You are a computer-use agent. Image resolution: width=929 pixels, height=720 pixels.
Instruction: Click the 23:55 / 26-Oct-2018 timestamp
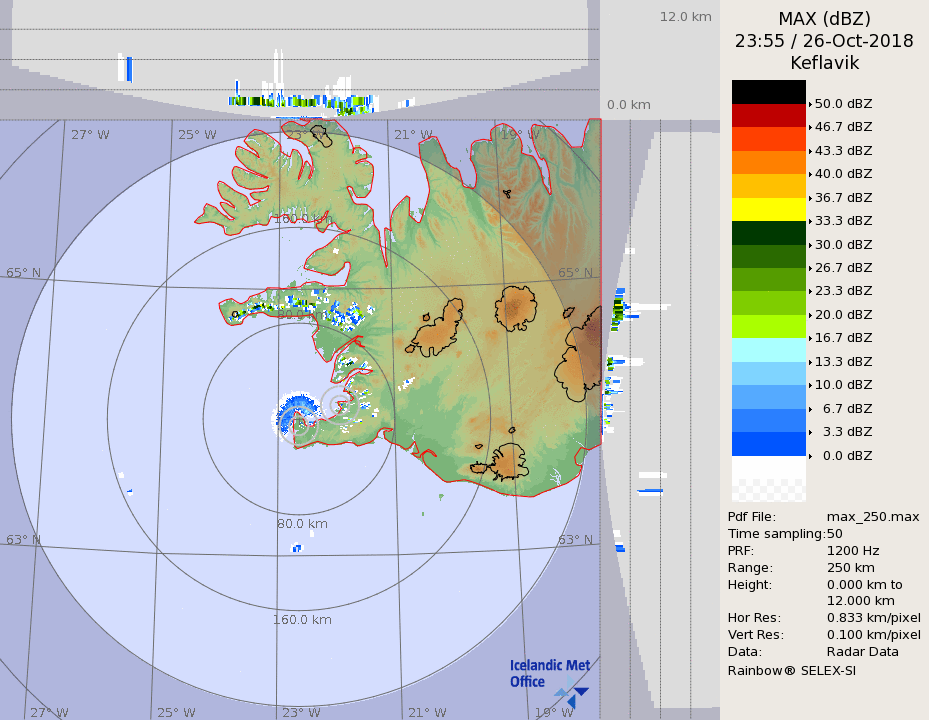point(824,41)
